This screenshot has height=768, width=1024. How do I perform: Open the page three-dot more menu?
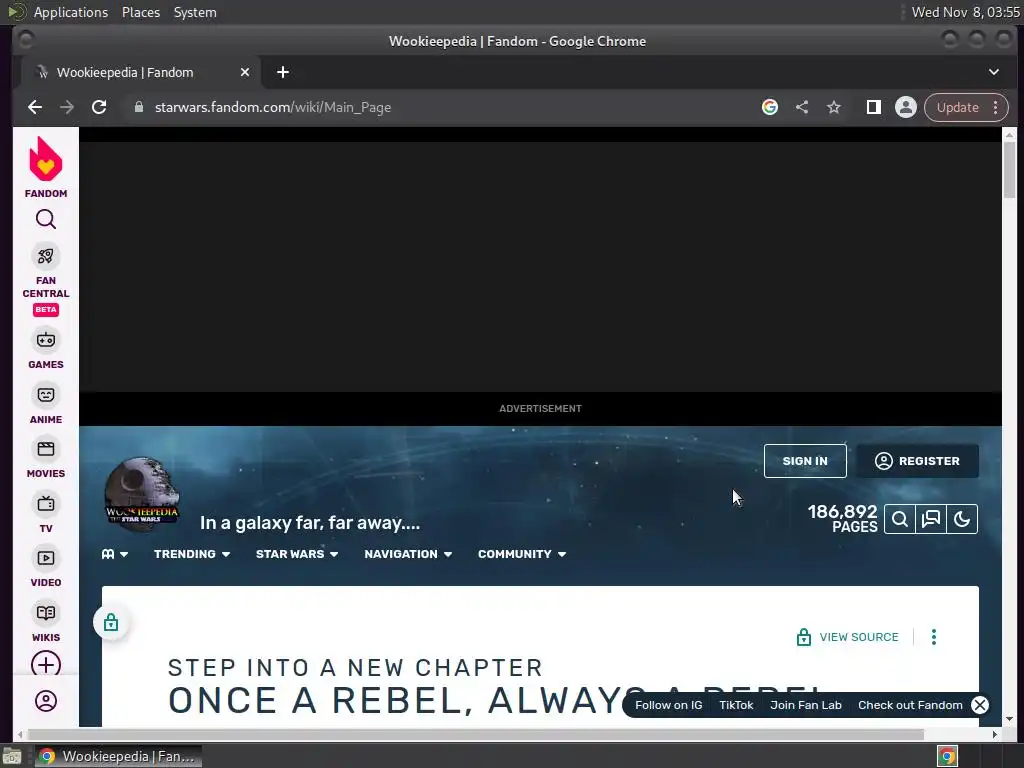click(934, 637)
